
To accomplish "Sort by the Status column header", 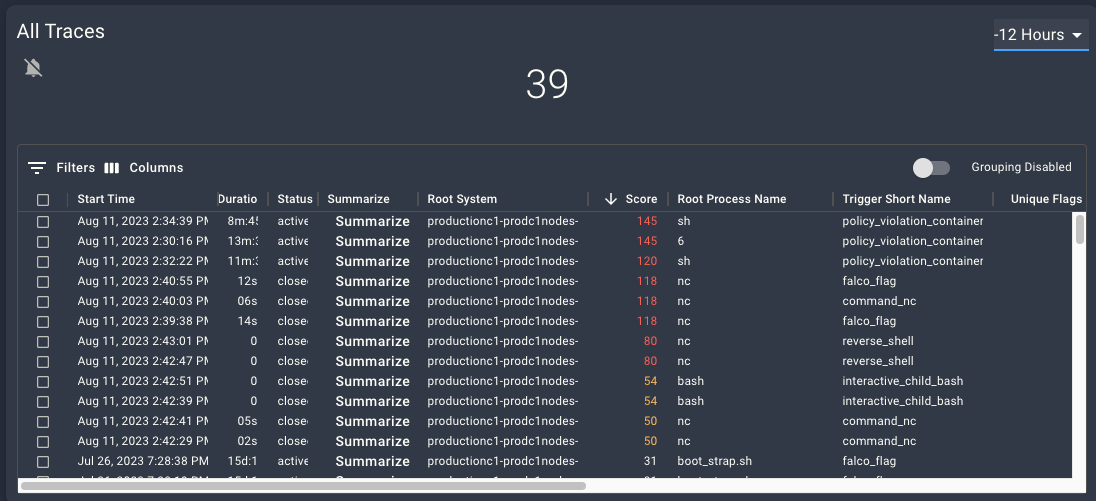I will 295,199.
